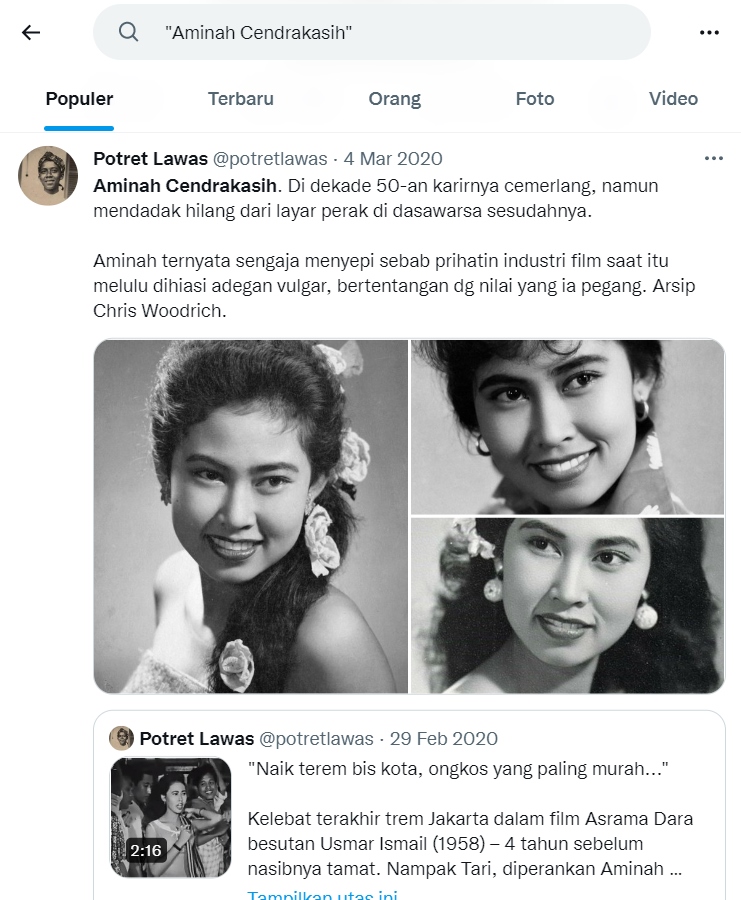Screen dimensions: 741x900
Task: Switch to the Foto tab
Action: pyautogui.click(x=535, y=99)
